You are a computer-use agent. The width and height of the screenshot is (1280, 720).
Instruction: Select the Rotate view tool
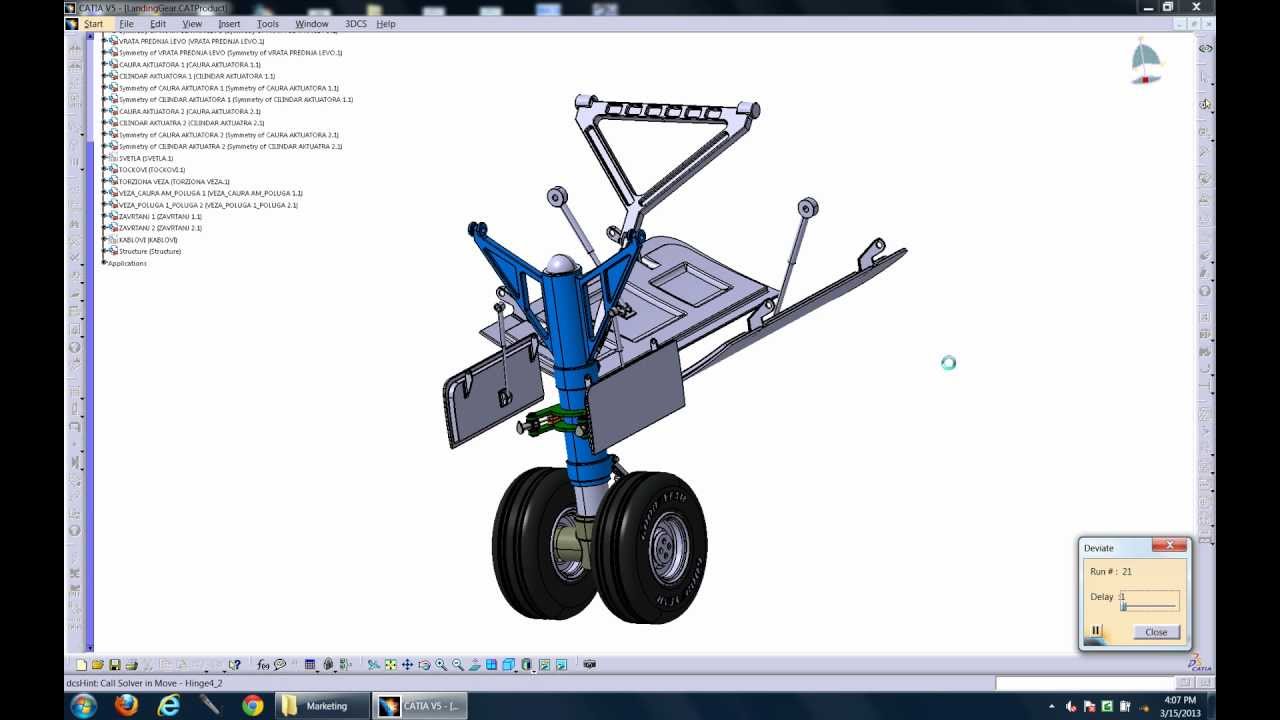click(424, 664)
